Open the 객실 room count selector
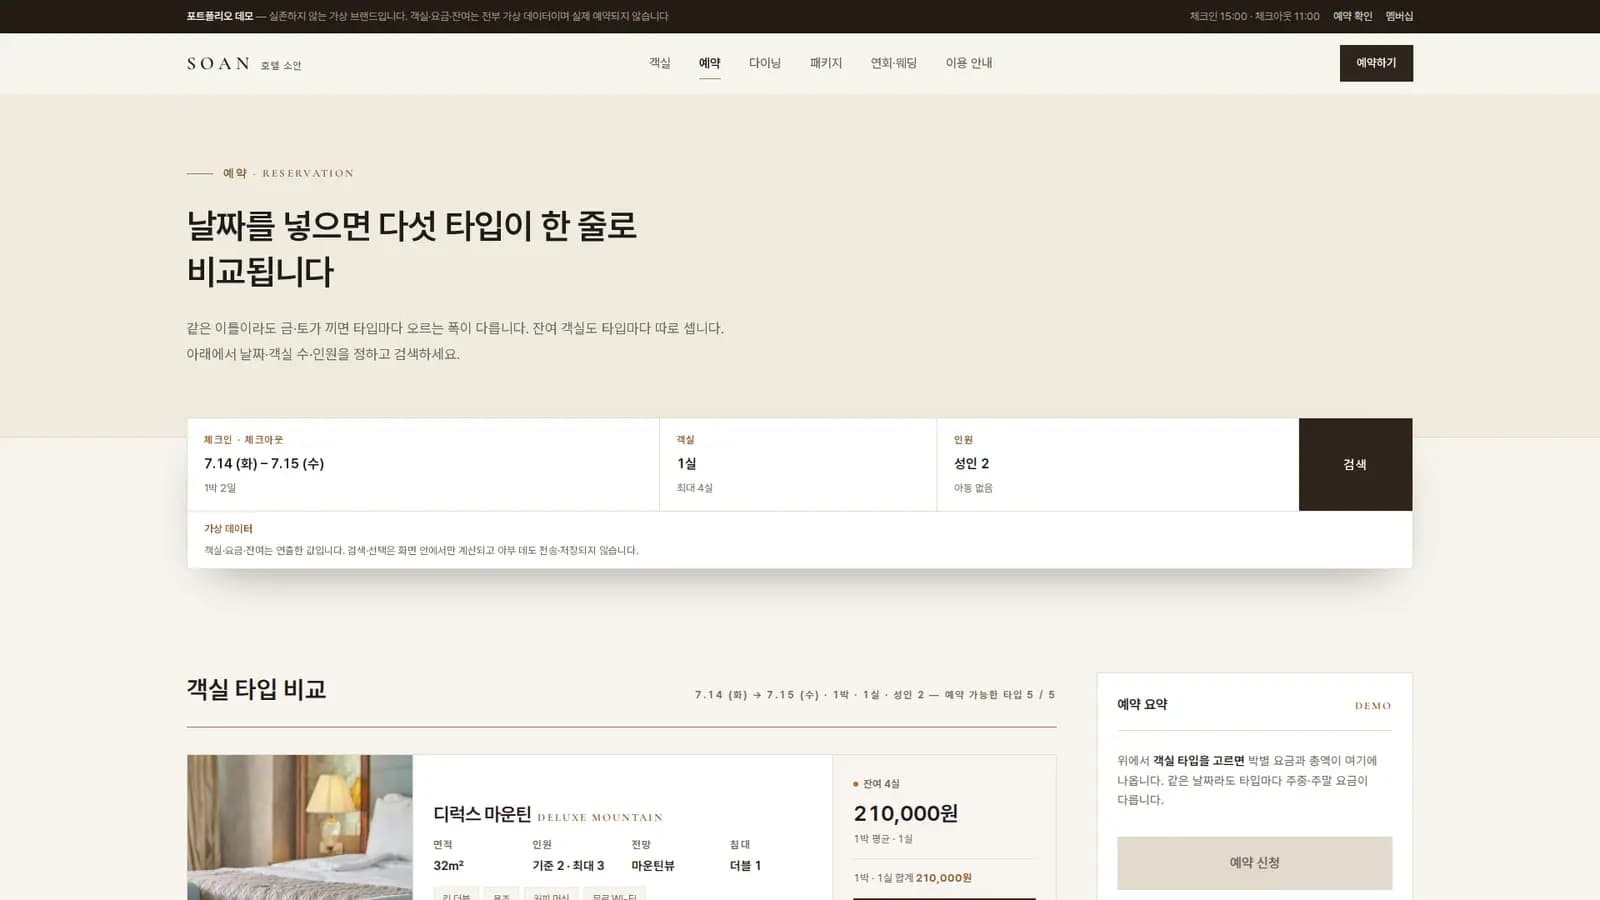The height and width of the screenshot is (900, 1600). 798,464
